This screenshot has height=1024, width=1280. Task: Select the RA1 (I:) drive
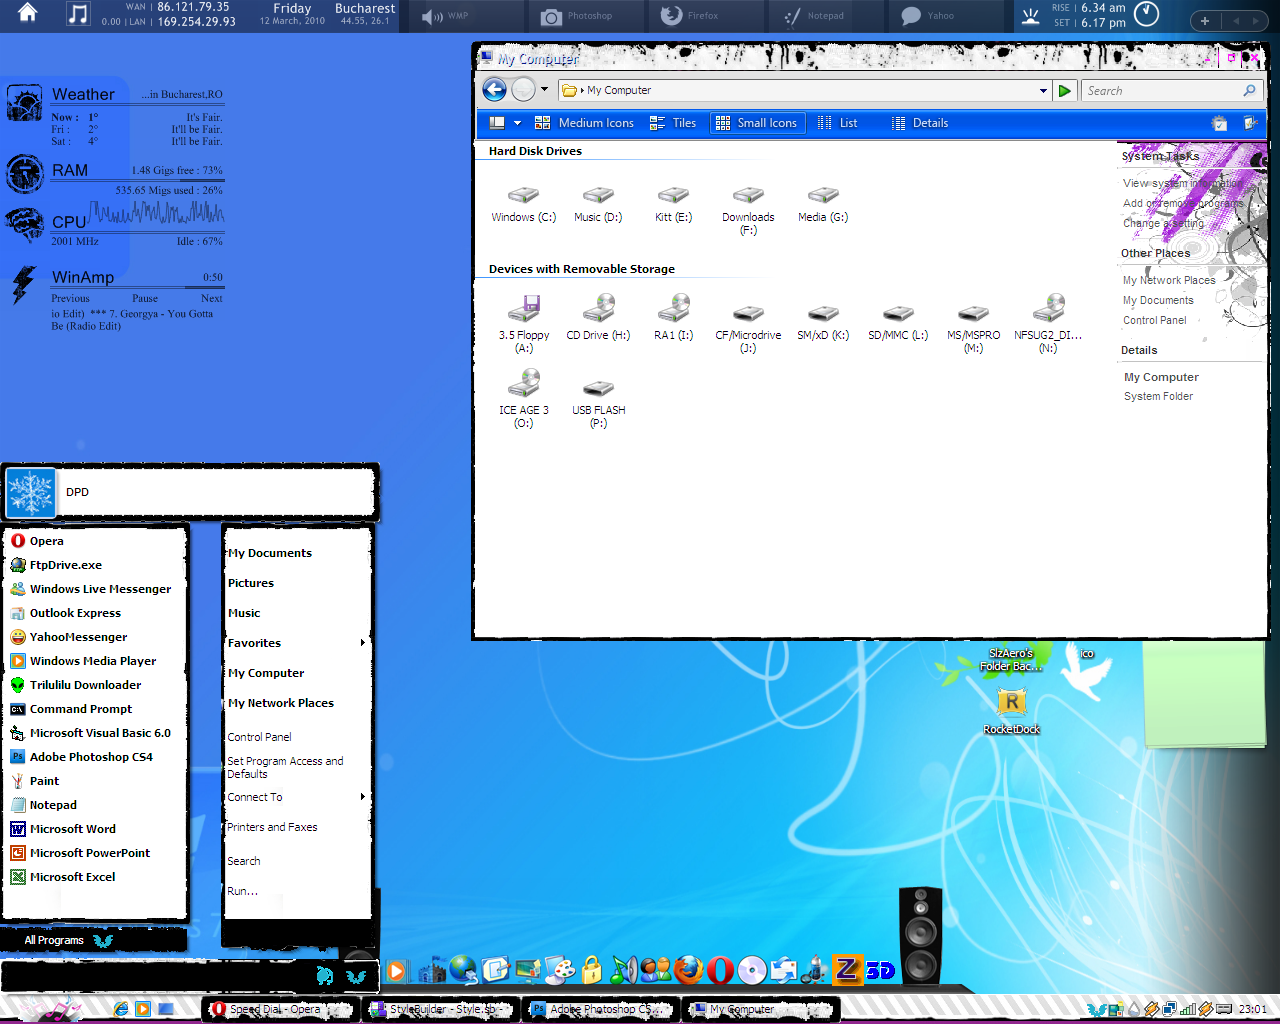tap(673, 318)
